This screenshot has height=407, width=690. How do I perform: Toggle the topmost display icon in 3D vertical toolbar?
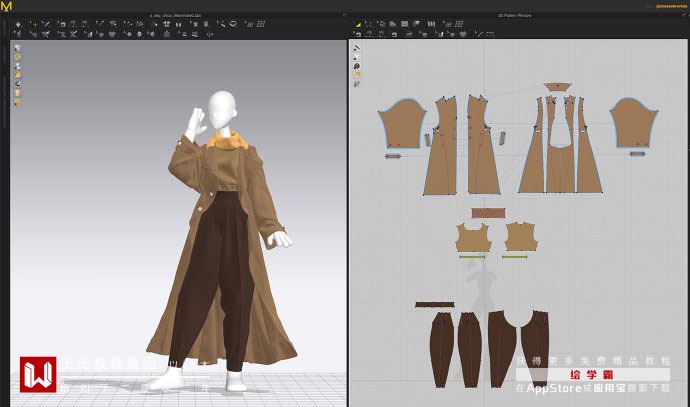(x=18, y=48)
